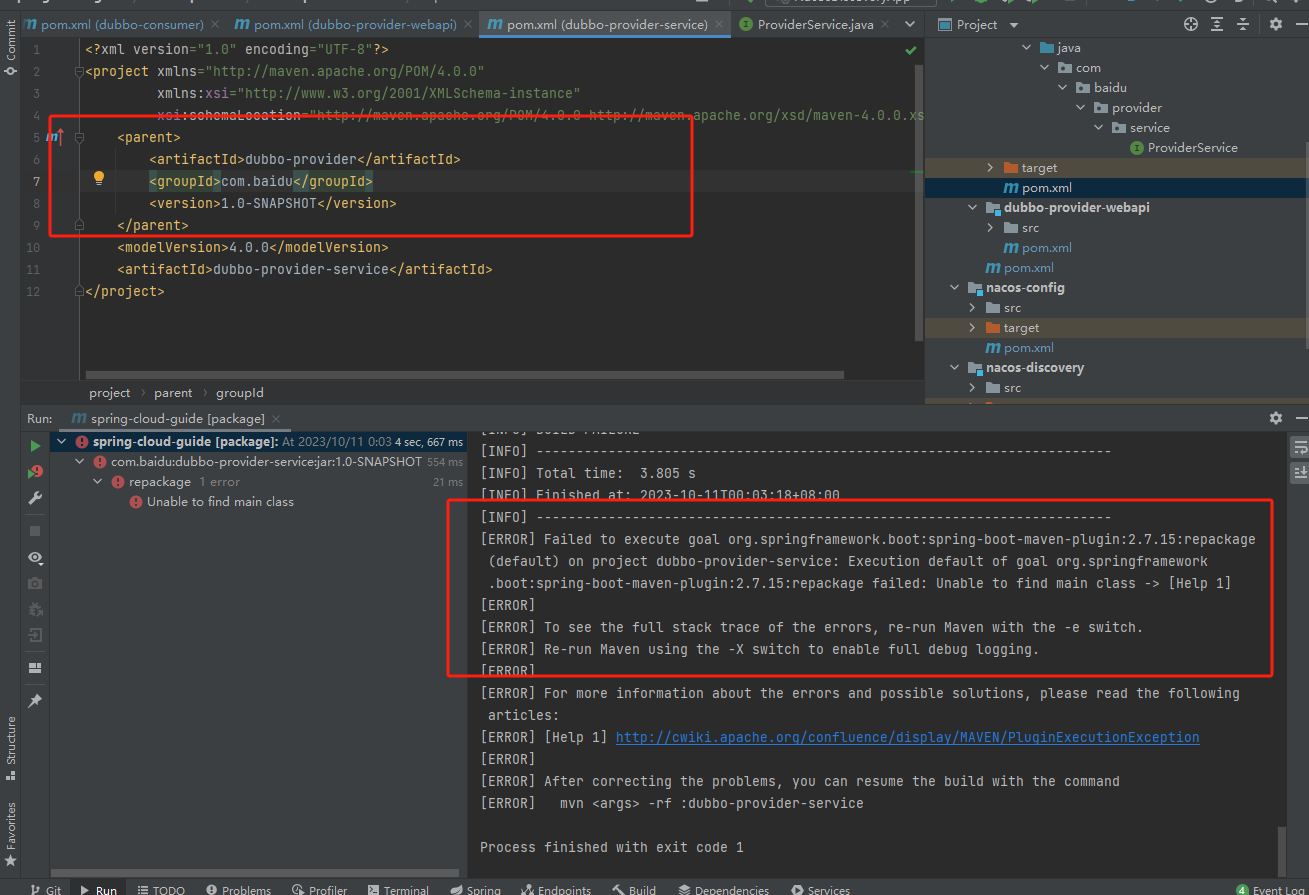Screen dimensions: 1309x895
Task: Fold the parent element on line 5
Action: (79, 137)
